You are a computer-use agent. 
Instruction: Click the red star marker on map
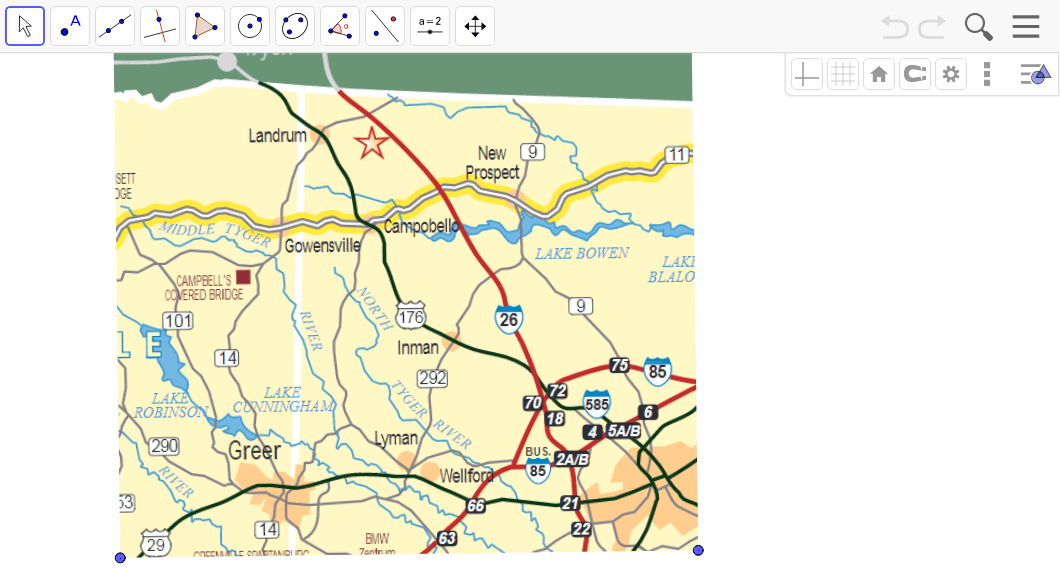371,143
